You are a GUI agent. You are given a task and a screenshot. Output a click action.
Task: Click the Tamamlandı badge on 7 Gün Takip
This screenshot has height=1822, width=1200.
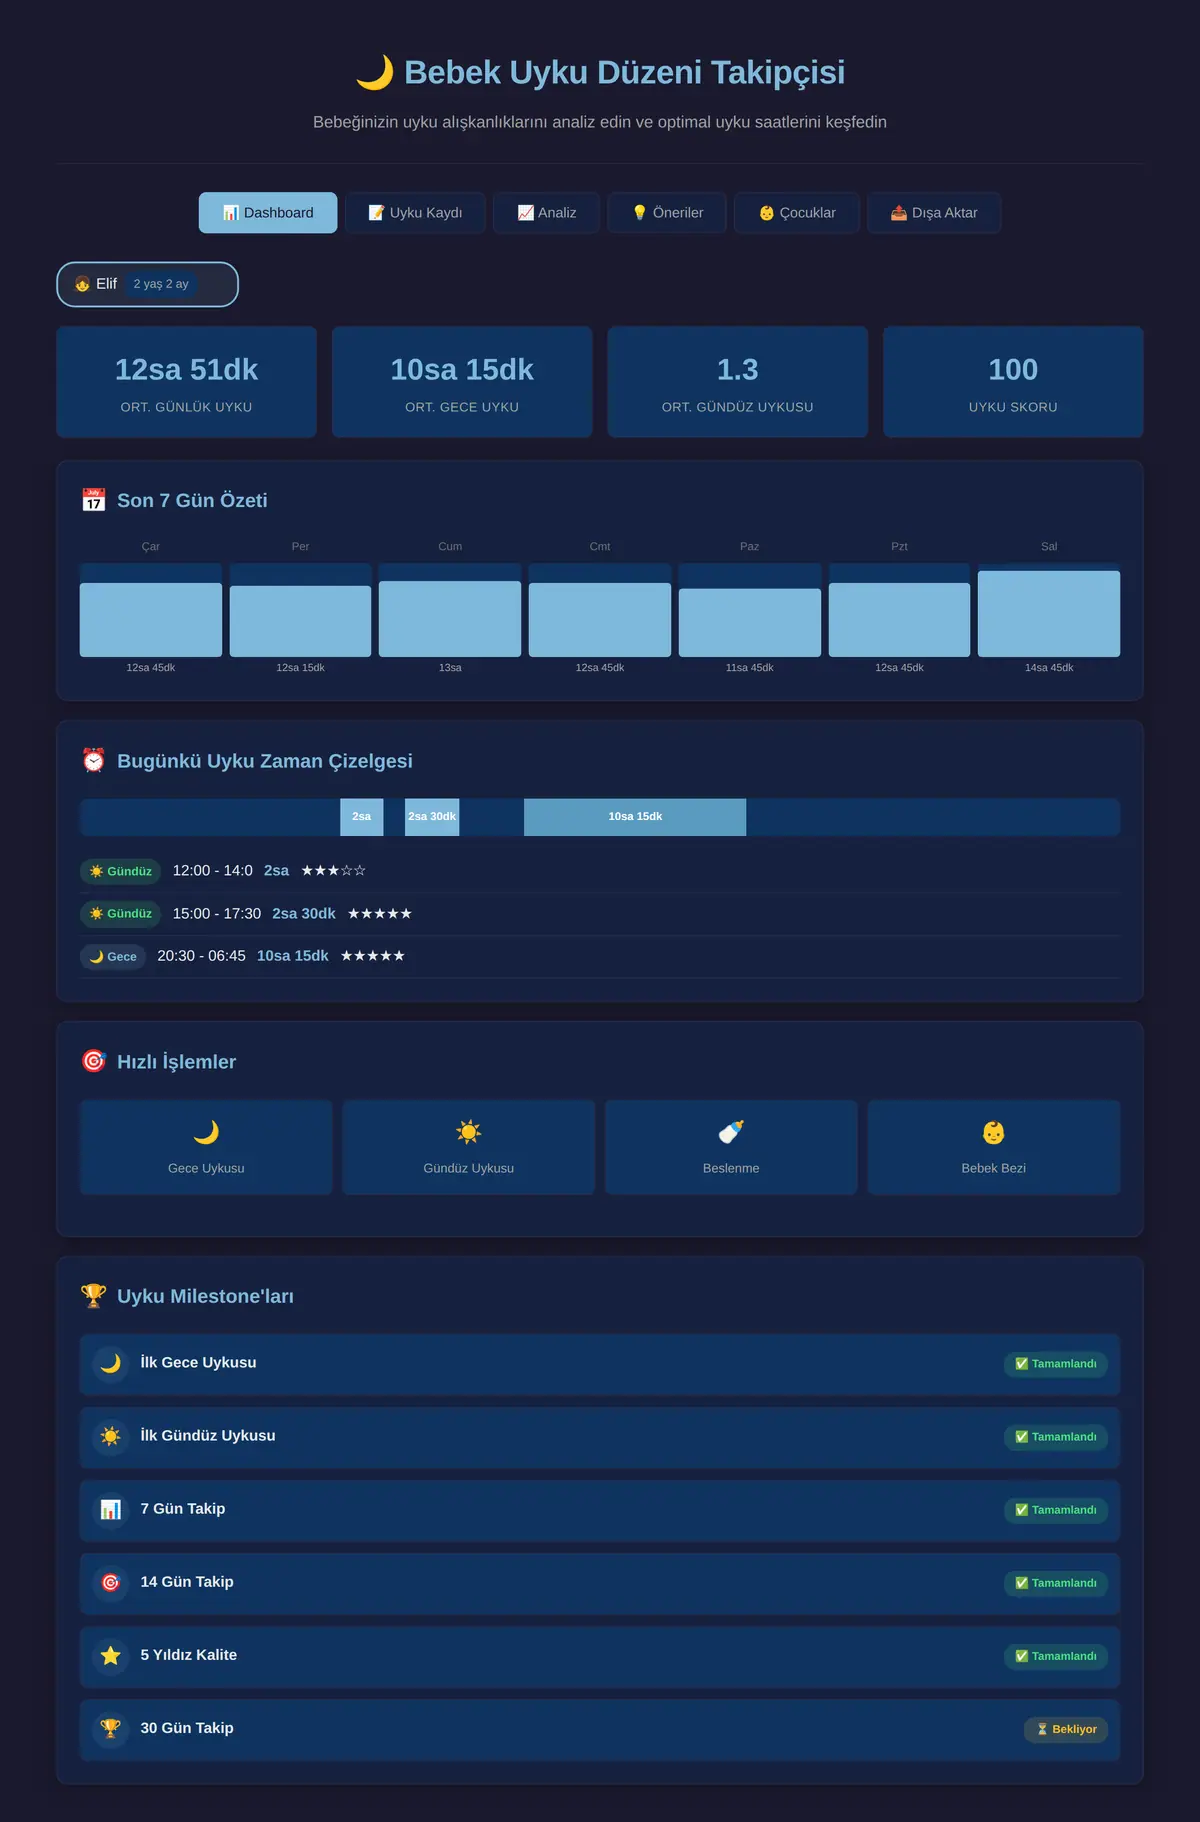pos(1056,1510)
